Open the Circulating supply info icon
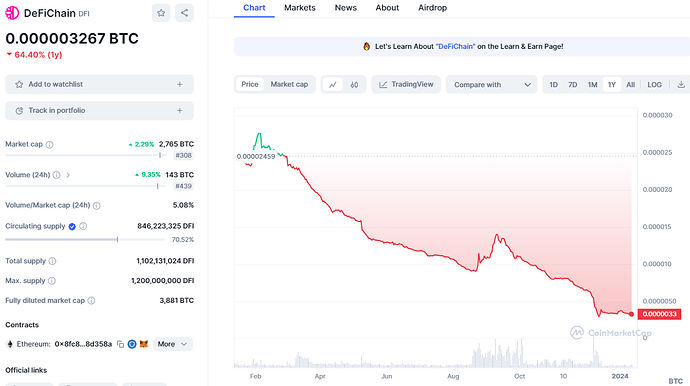Image resolution: width=690 pixels, height=386 pixels. click(83, 226)
